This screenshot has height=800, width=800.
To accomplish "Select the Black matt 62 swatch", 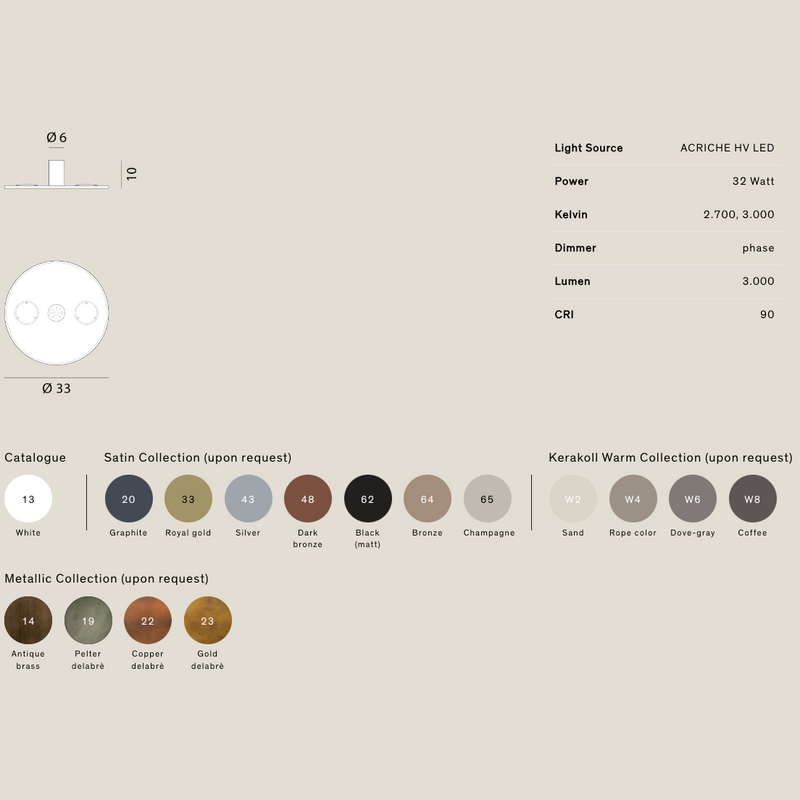I will click(x=368, y=499).
